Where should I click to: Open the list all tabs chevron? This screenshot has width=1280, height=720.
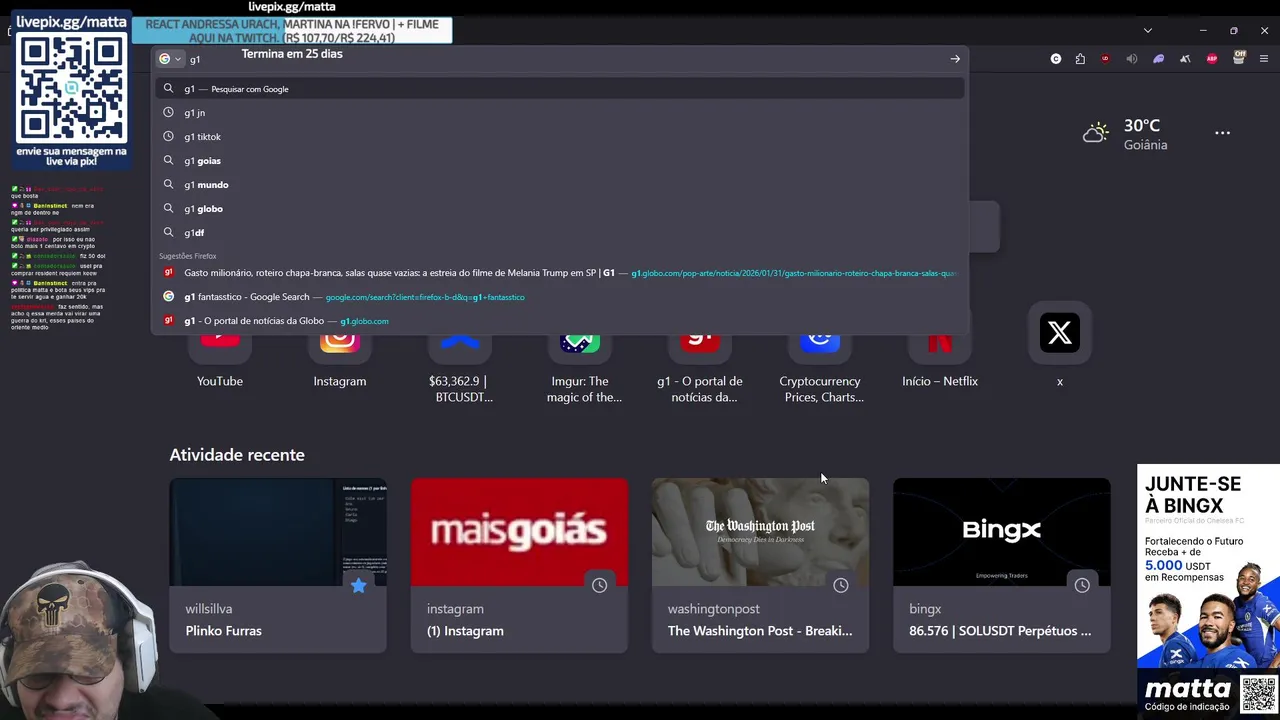click(x=1148, y=30)
